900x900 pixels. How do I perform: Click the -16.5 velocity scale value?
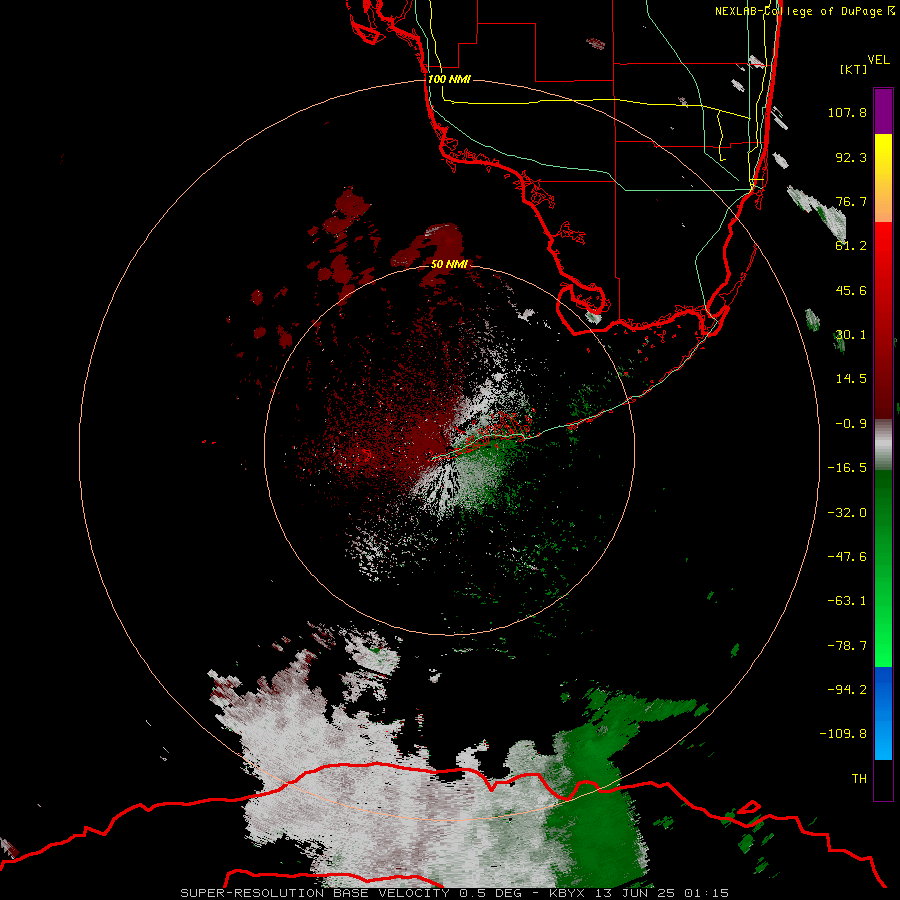click(x=847, y=468)
